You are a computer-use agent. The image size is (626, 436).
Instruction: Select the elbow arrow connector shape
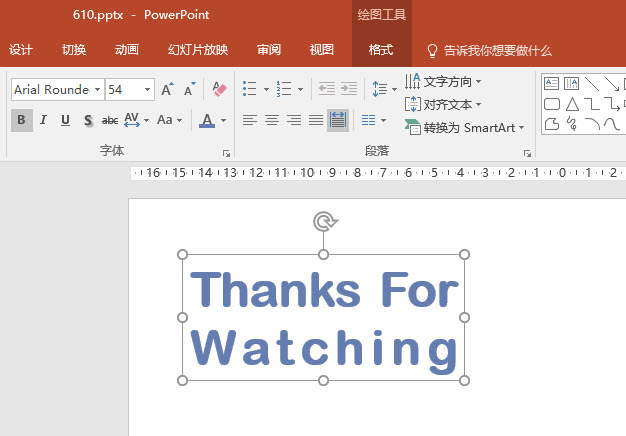(x=612, y=104)
